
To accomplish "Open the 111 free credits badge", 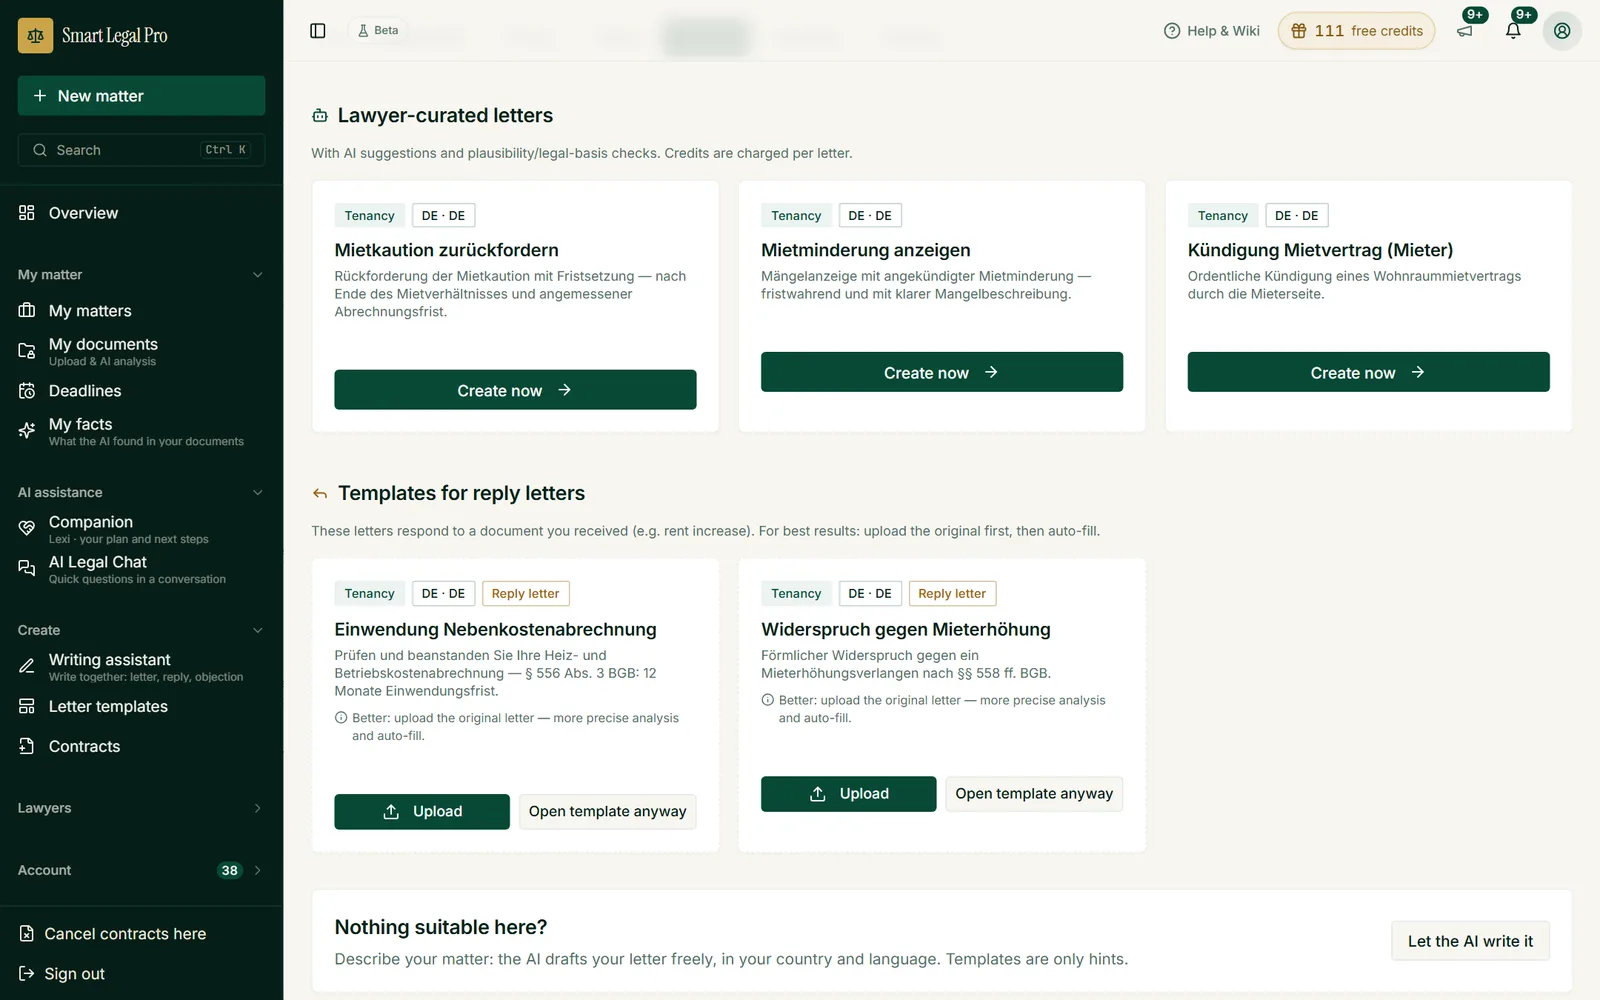I will tap(1356, 31).
